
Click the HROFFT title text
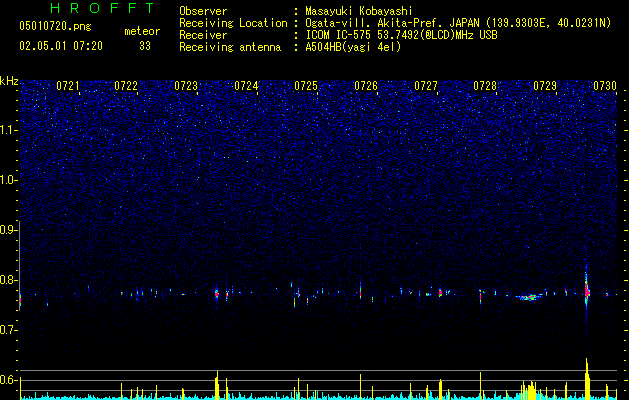pos(102,8)
